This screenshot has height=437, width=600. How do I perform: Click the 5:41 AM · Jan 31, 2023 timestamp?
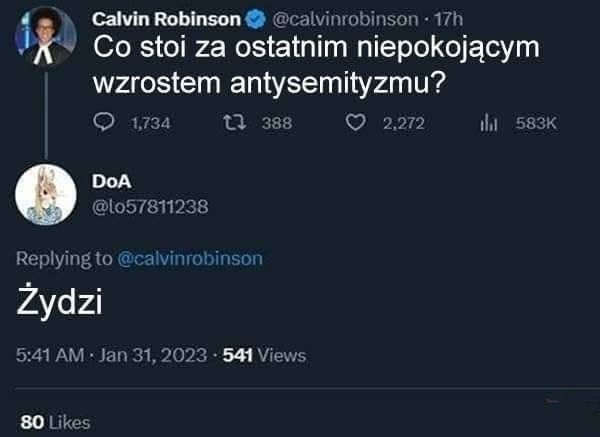113,355
